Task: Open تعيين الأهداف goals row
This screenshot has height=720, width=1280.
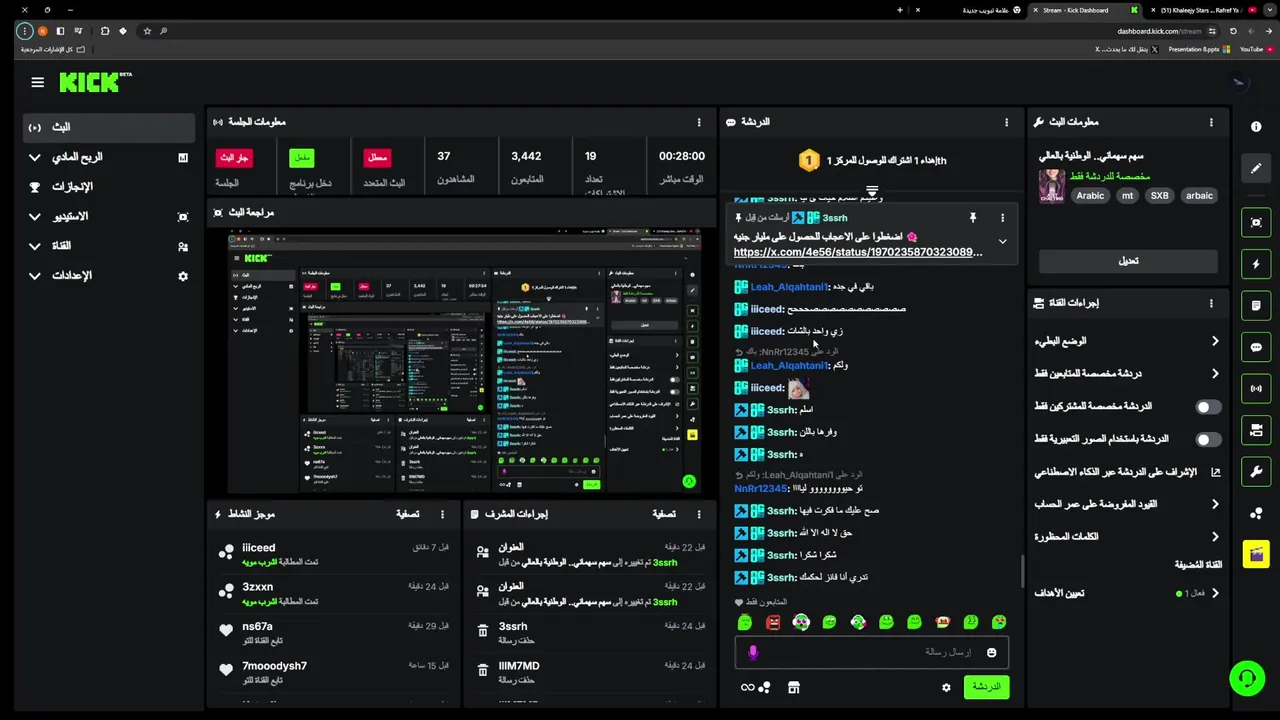Action: 1128,593
